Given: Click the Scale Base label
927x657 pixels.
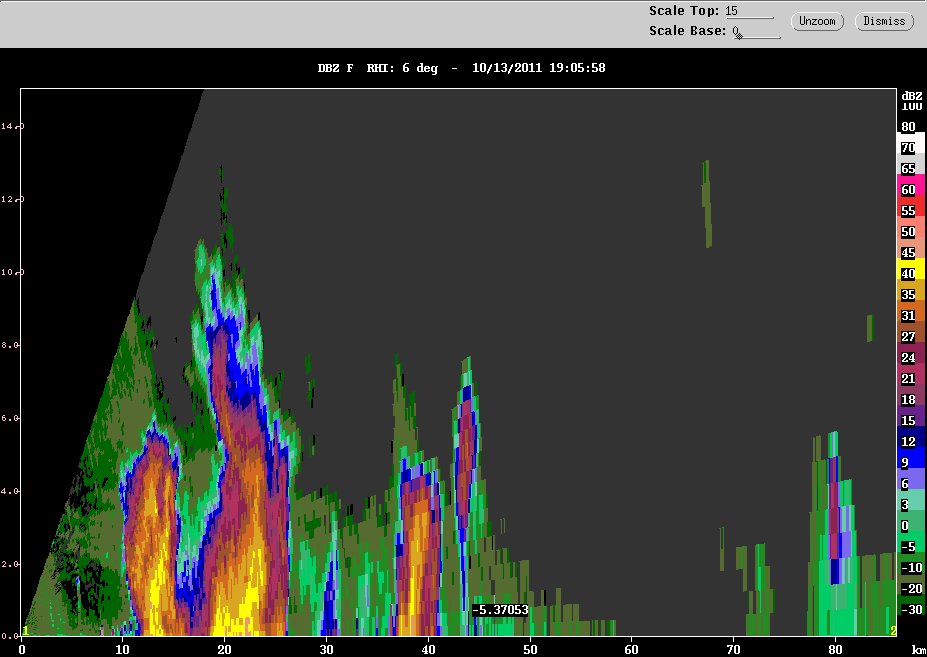Looking at the screenshot, I should tap(688, 31).
